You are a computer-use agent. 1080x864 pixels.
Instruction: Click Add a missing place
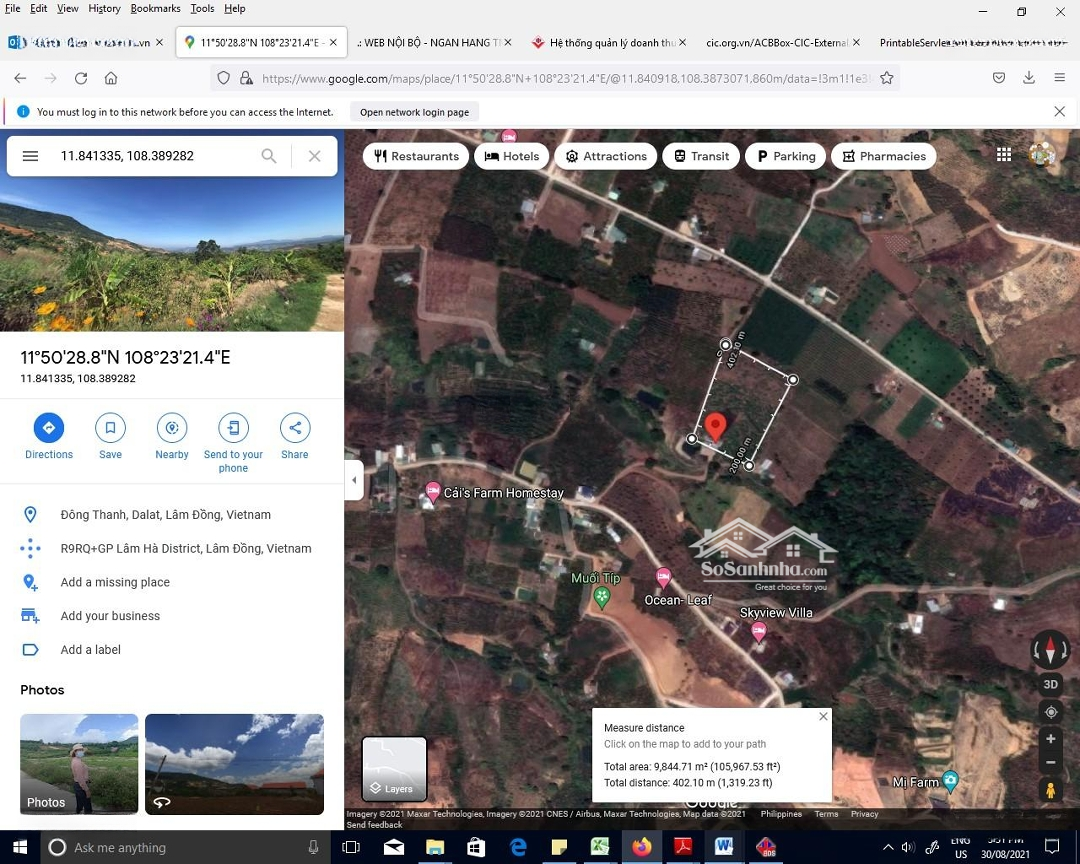point(115,582)
